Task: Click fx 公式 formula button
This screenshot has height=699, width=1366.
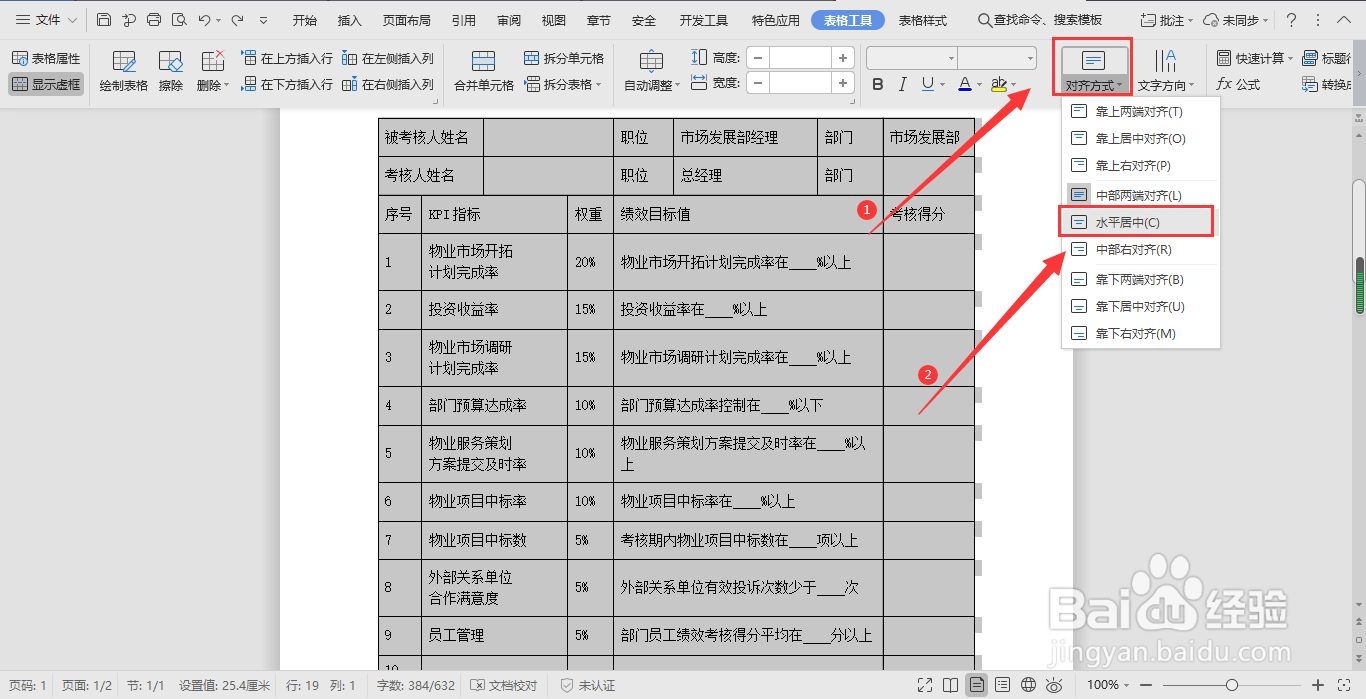Action: pyautogui.click(x=1238, y=85)
